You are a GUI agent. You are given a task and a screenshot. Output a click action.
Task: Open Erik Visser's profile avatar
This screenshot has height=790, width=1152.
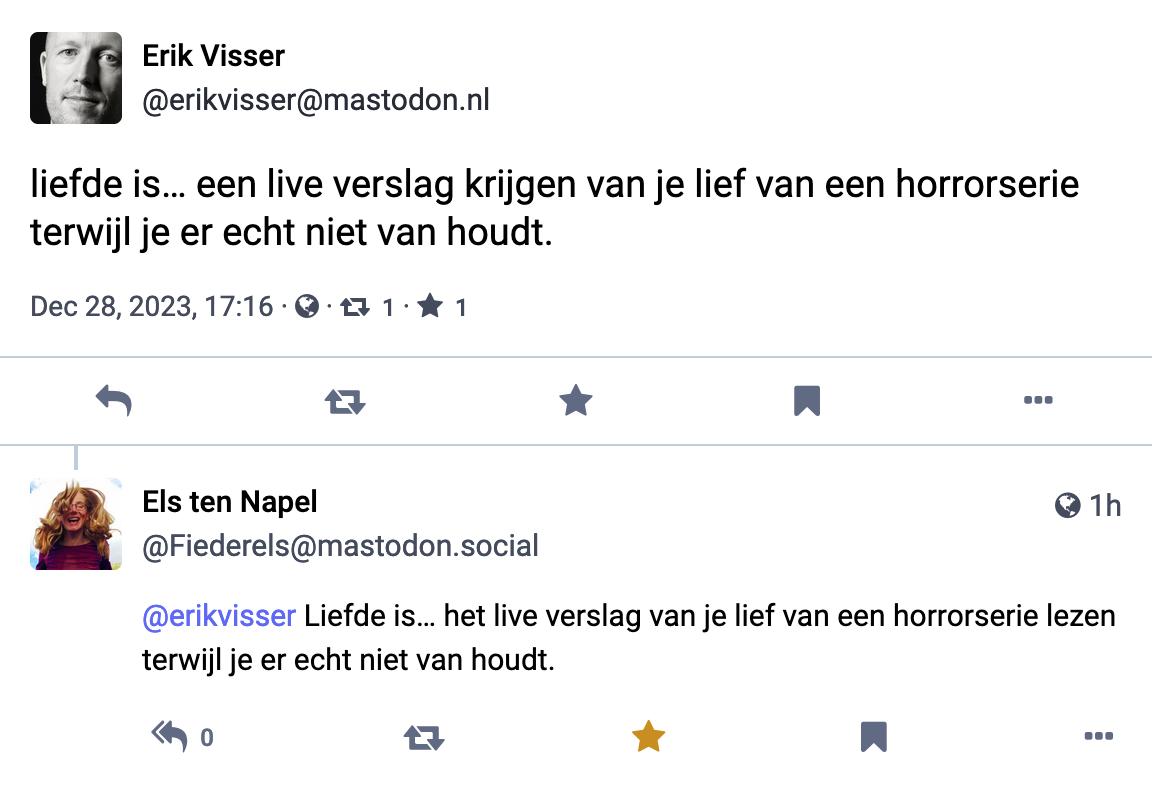coord(76,78)
